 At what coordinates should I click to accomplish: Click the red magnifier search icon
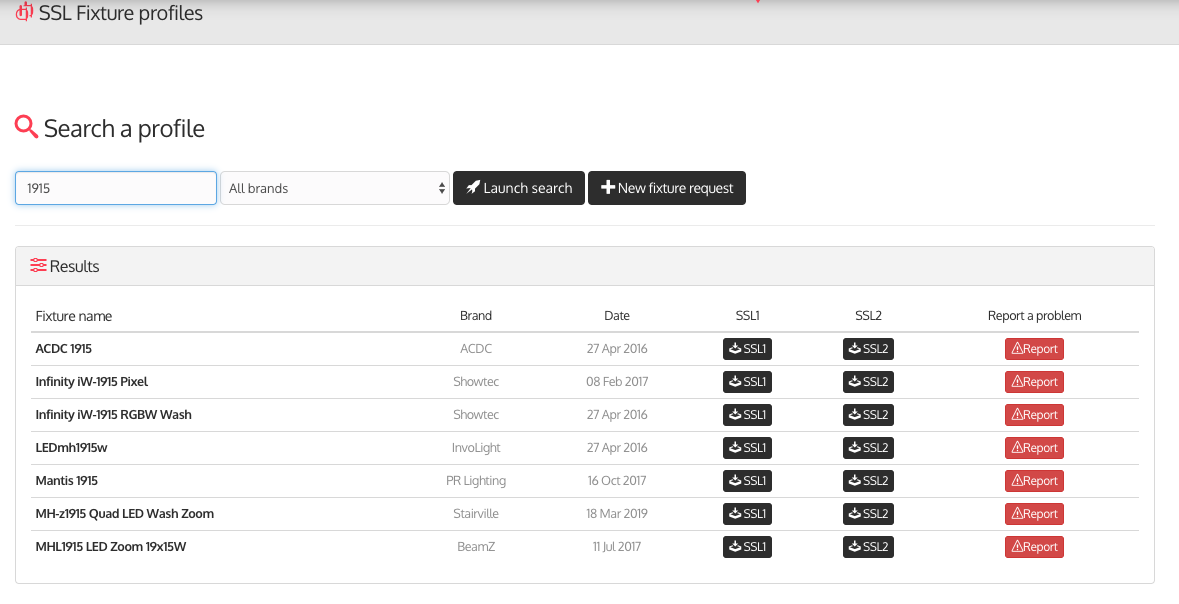[26, 126]
